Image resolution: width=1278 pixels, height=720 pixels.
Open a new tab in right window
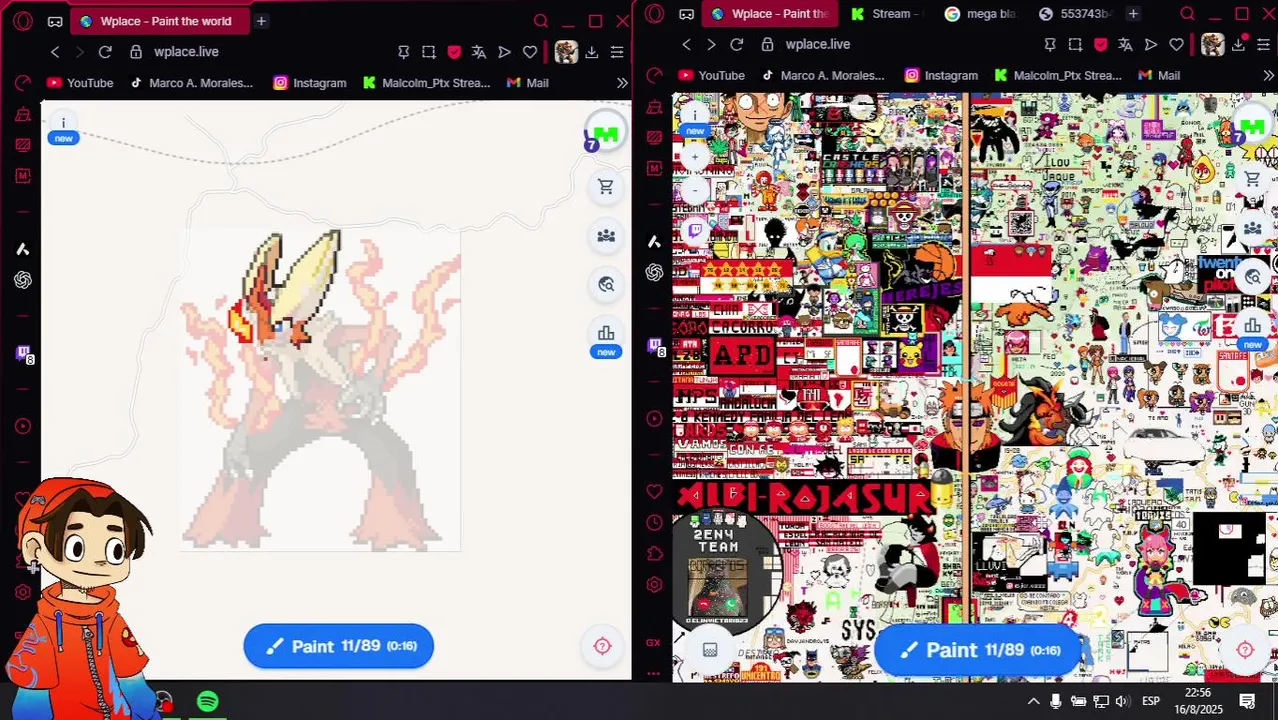coord(1133,14)
